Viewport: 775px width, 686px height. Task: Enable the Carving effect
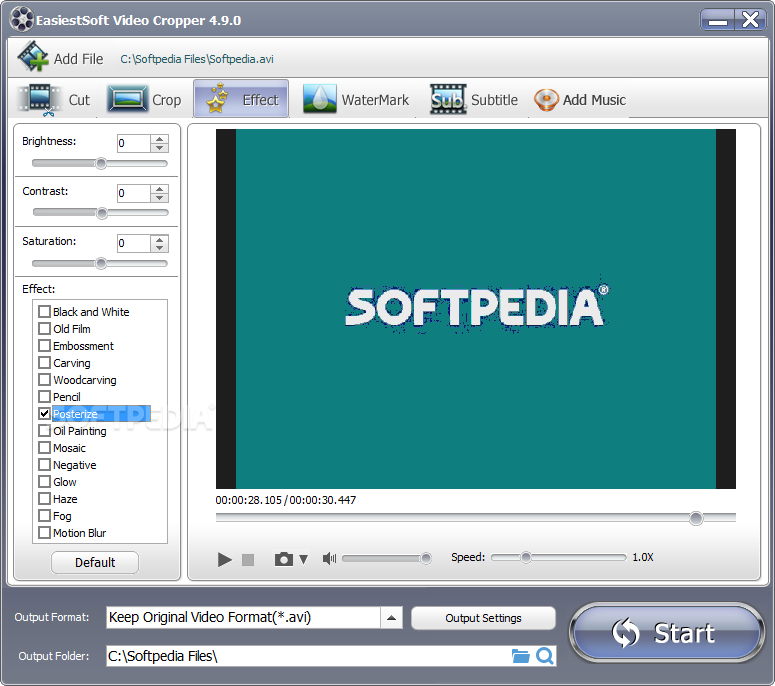coord(44,363)
